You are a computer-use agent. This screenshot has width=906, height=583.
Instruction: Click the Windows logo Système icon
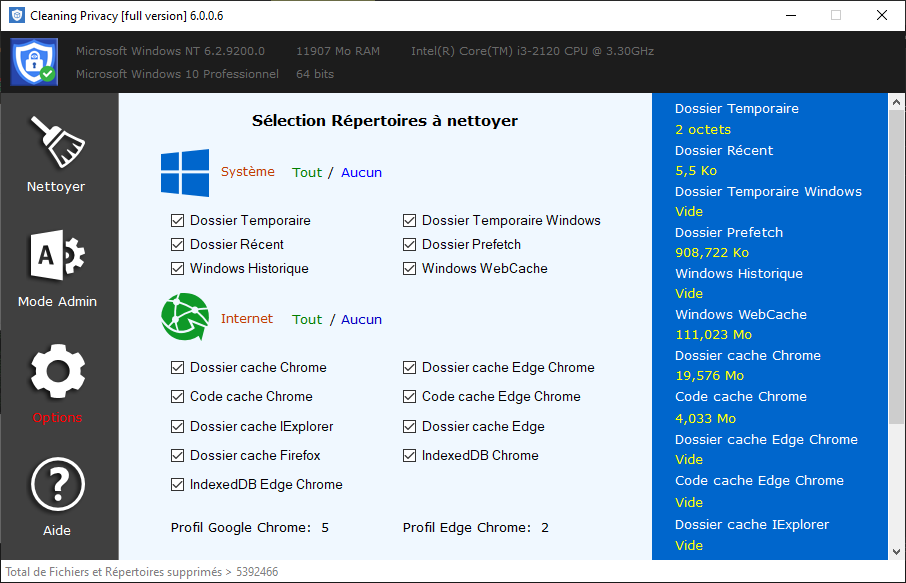185,172
